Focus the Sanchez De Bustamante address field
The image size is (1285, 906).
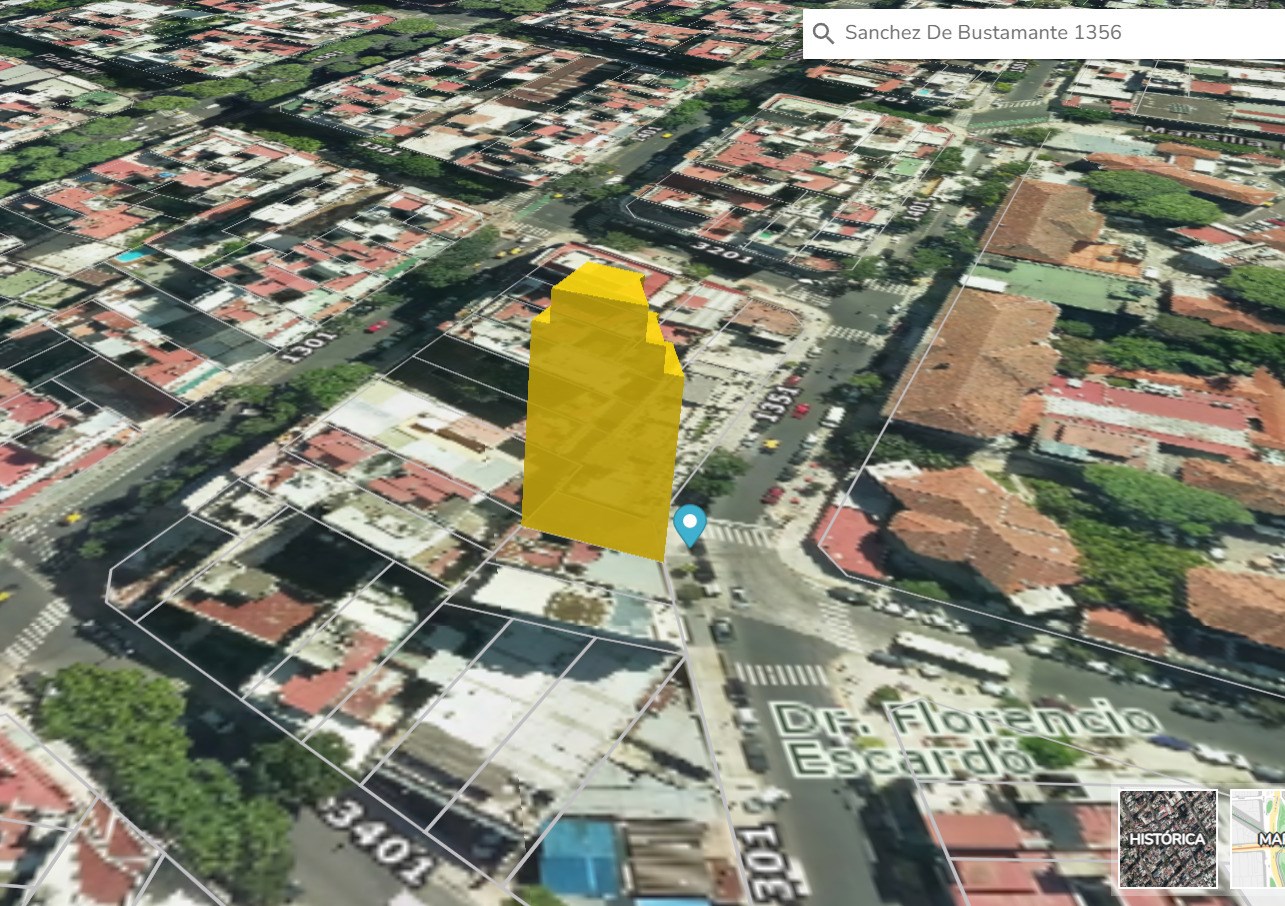1050,33
